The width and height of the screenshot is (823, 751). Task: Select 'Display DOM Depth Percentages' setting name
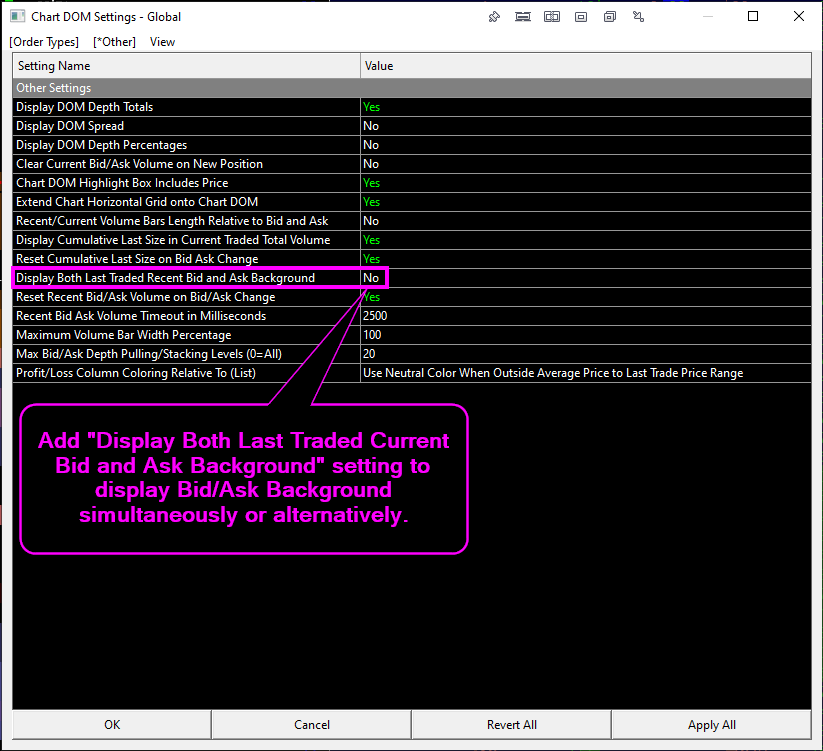pyautogui.click(x=186, y=145)
